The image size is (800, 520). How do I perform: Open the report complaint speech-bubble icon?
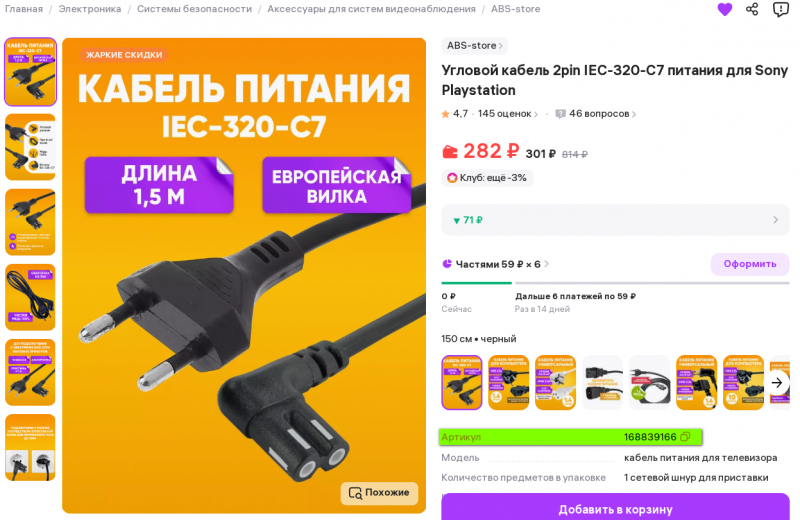tap(781, 9)
